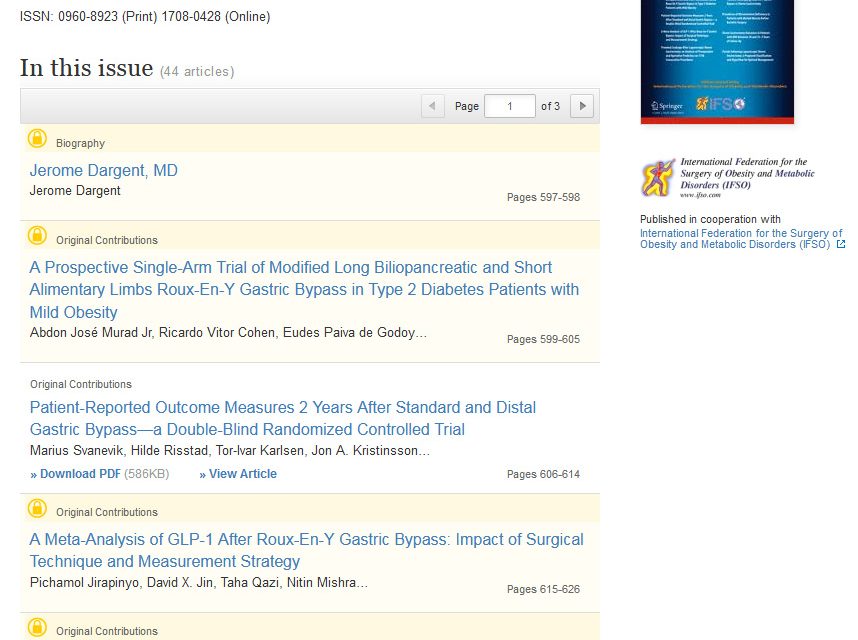The height and width of the screenshot is (640, 858).
Task: Go to next page of articles
Action: [x=581, y=106]
